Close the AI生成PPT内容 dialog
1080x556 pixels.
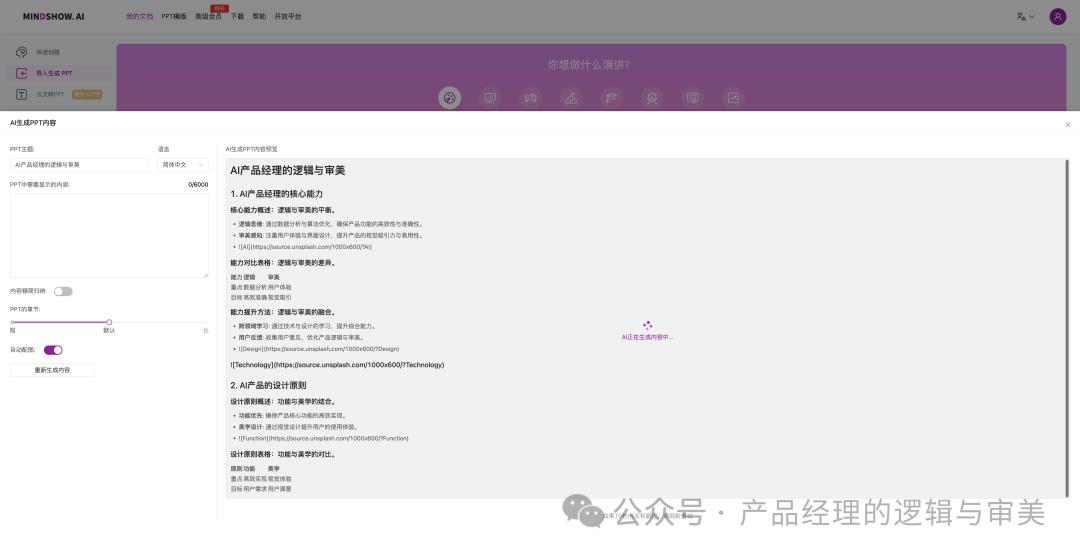click(x=1068, y=125)
